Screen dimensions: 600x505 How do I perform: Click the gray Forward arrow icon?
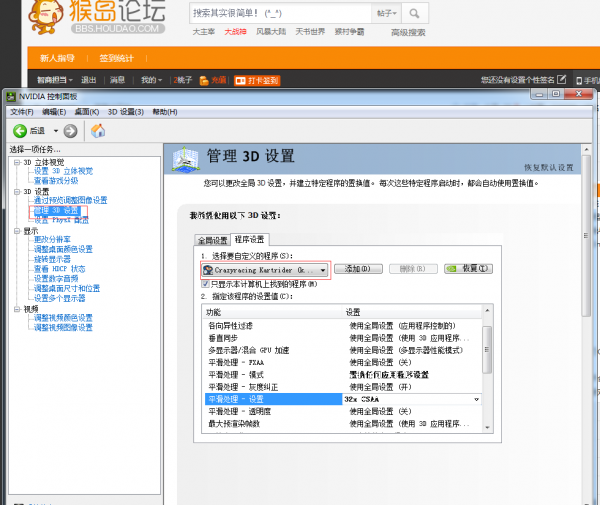coord(70,131)
